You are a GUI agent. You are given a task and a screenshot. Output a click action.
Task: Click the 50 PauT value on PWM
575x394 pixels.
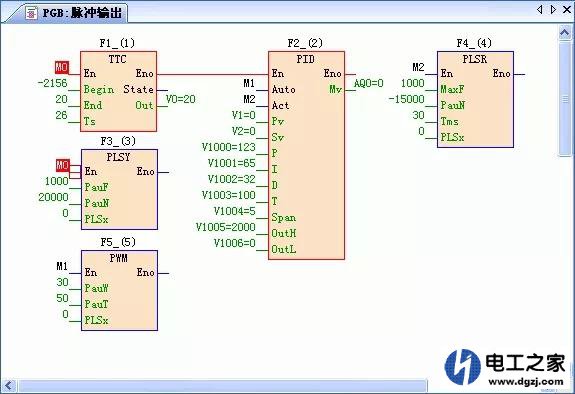(x=62, y=298)
